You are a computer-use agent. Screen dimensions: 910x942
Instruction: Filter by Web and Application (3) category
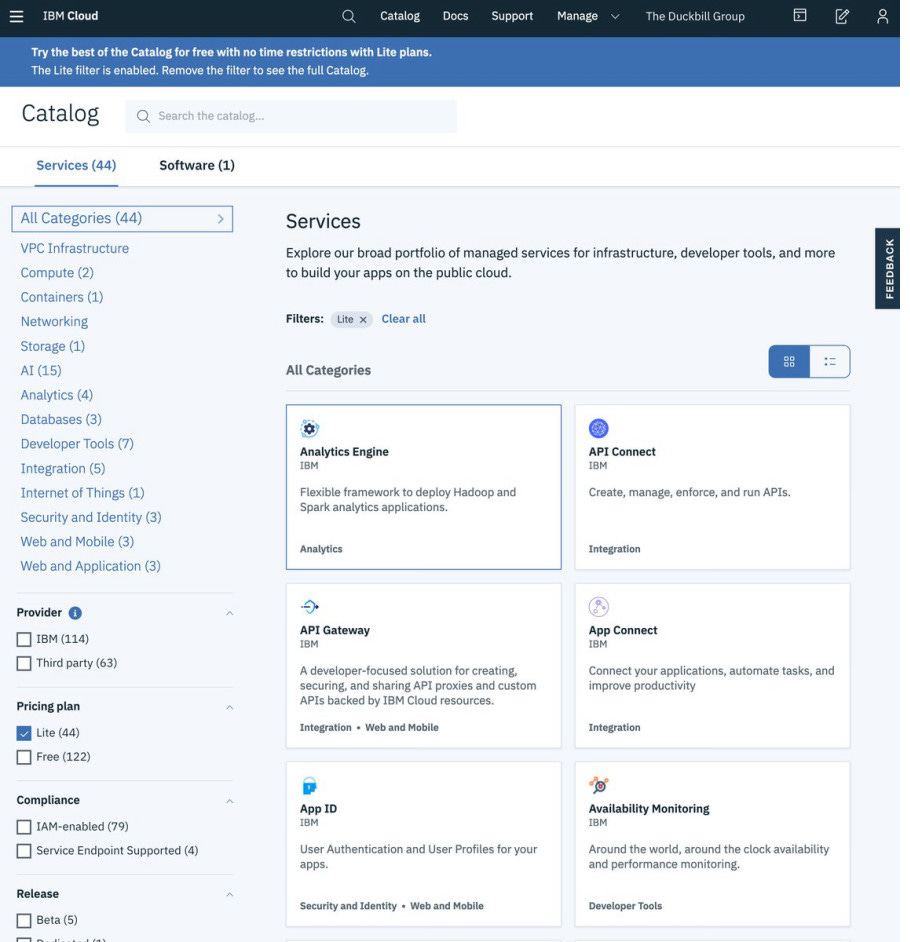tap(91, 567)
